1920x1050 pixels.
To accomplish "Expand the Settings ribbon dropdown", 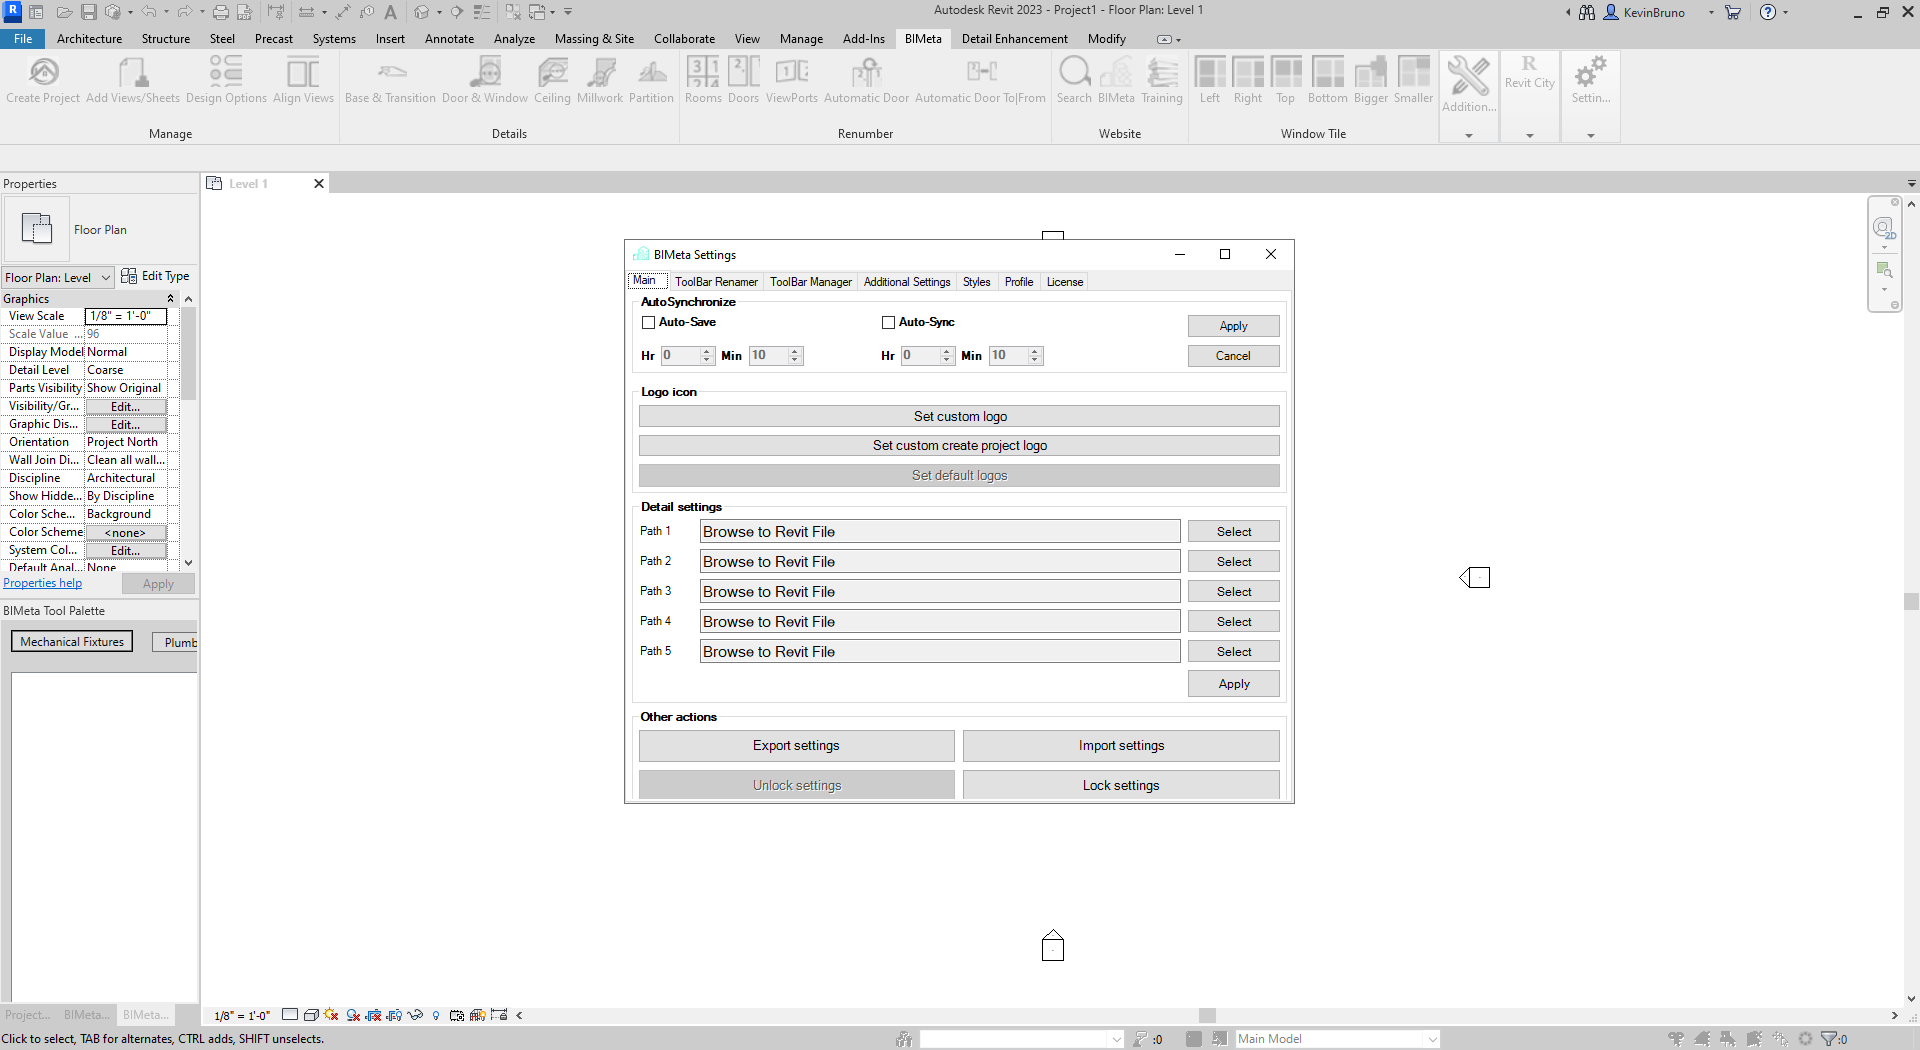I will pyautogui.click(x=1591, y=135).
